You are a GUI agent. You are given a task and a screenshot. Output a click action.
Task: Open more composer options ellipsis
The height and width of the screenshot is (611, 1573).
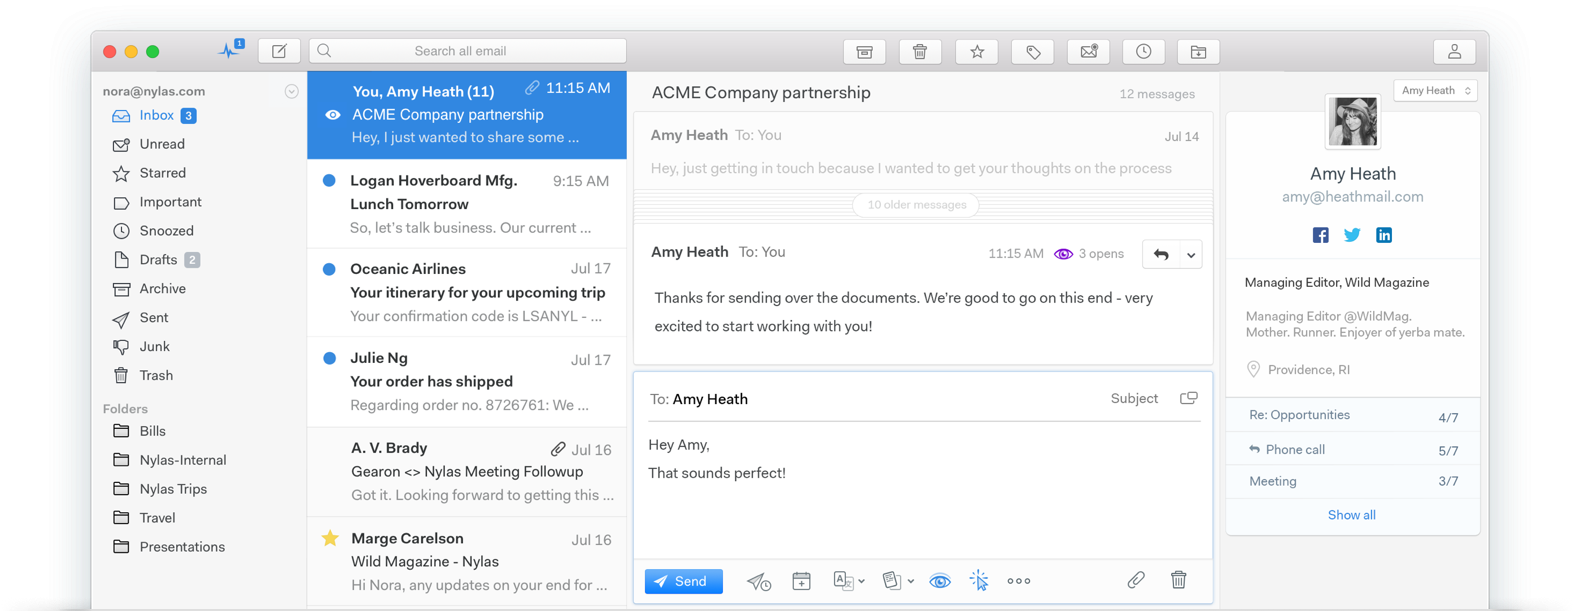click(x=1019, y=581)
